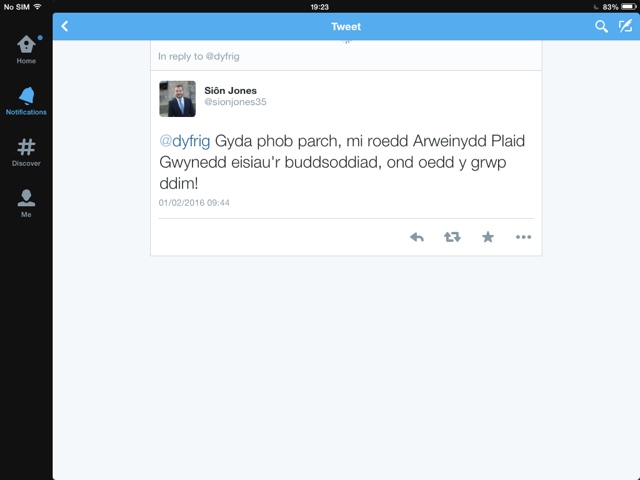Open the Discover hashtag tab
Viewport: 640px width, 480px height.
(x=26, y=152)
